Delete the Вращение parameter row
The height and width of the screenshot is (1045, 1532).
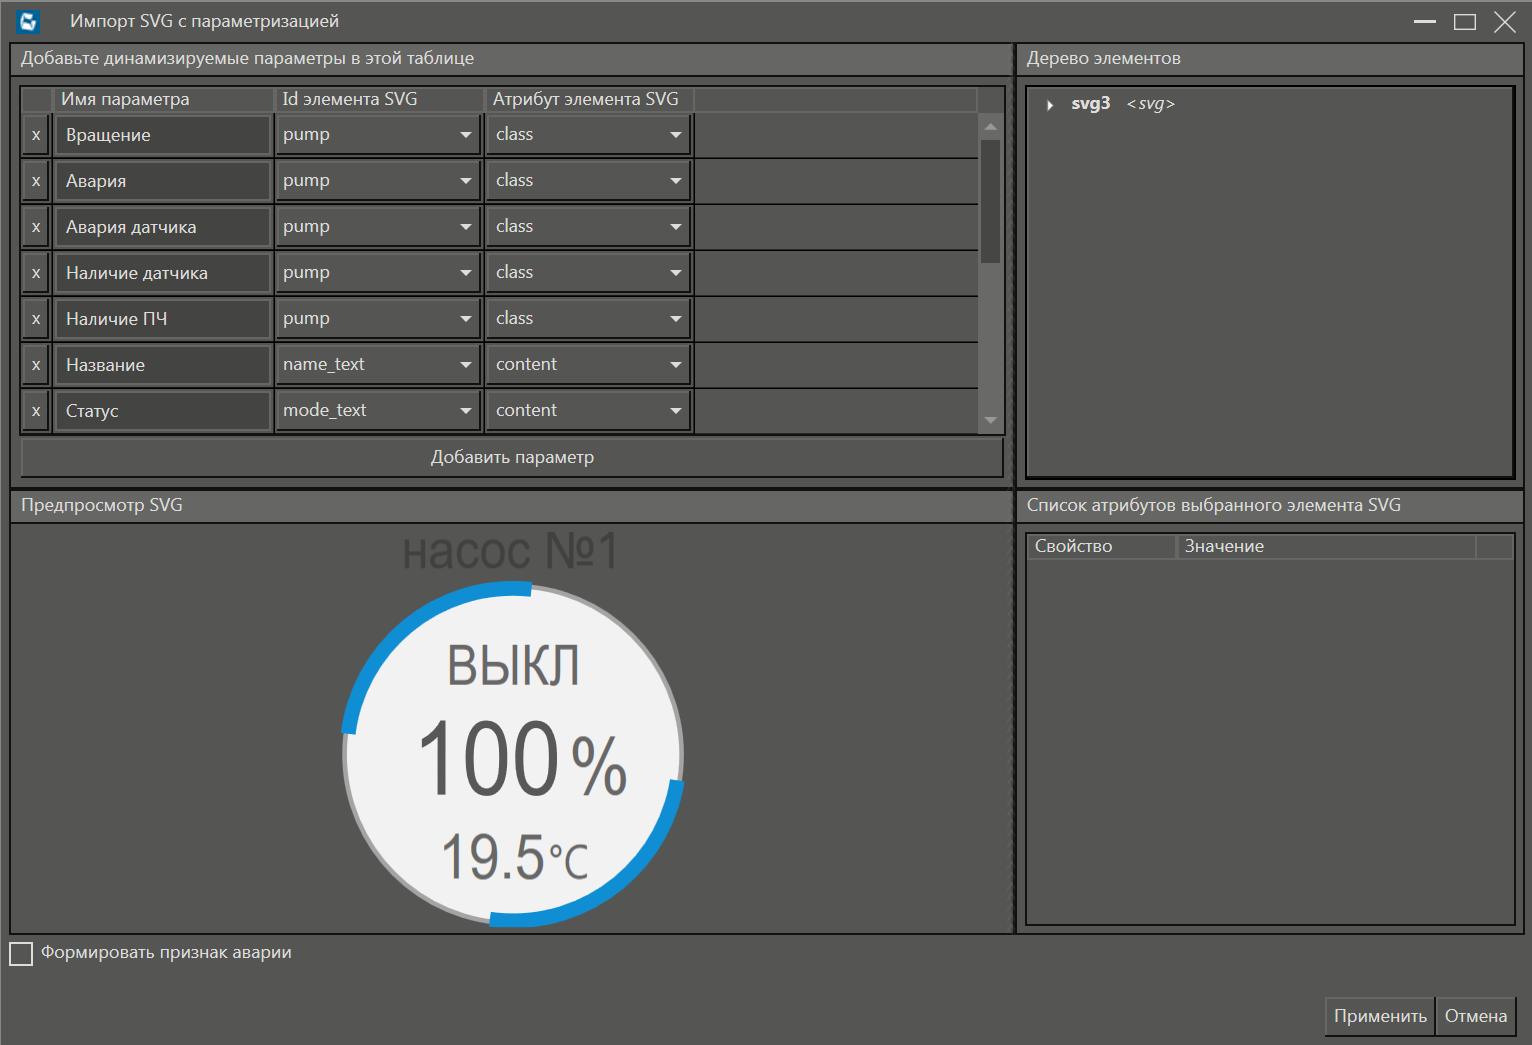(x=36, y=135)
